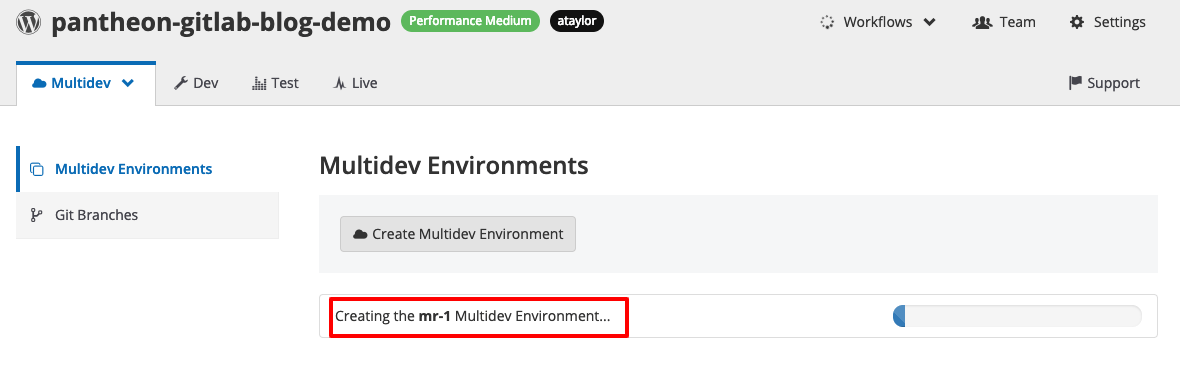Image resolution: width=1180 pixels, height=368 pixels.
Task: Click Create Multidev Environment button
Action: tap(458, 234)
